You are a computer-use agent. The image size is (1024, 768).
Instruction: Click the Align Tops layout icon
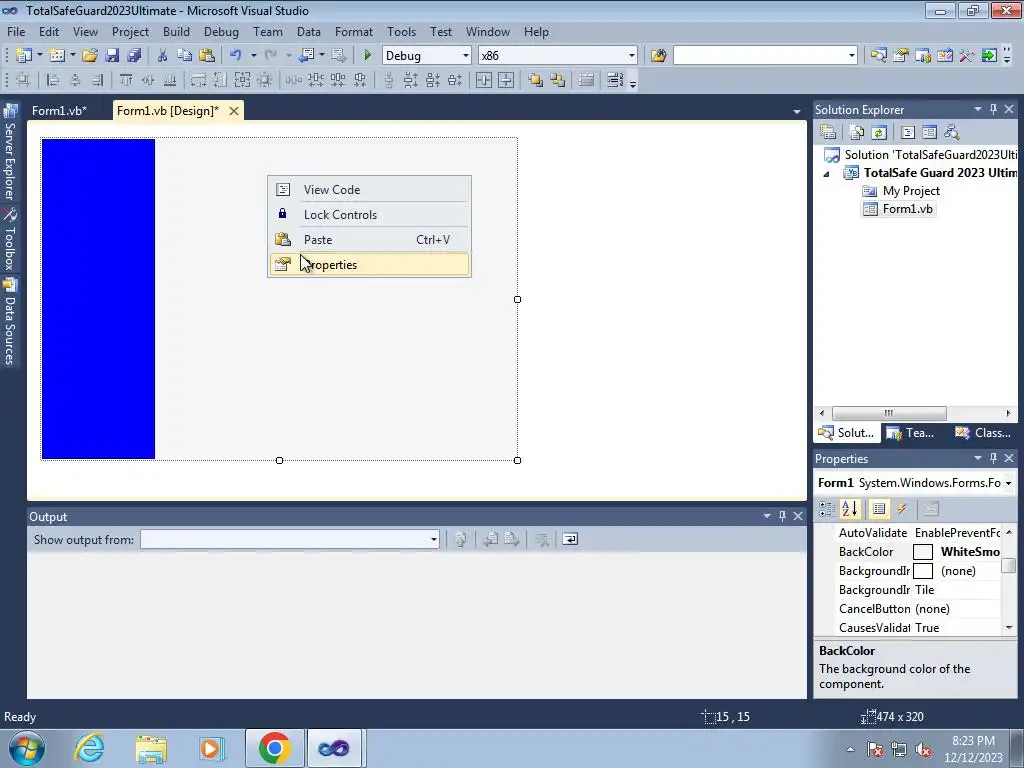[126, 80]
